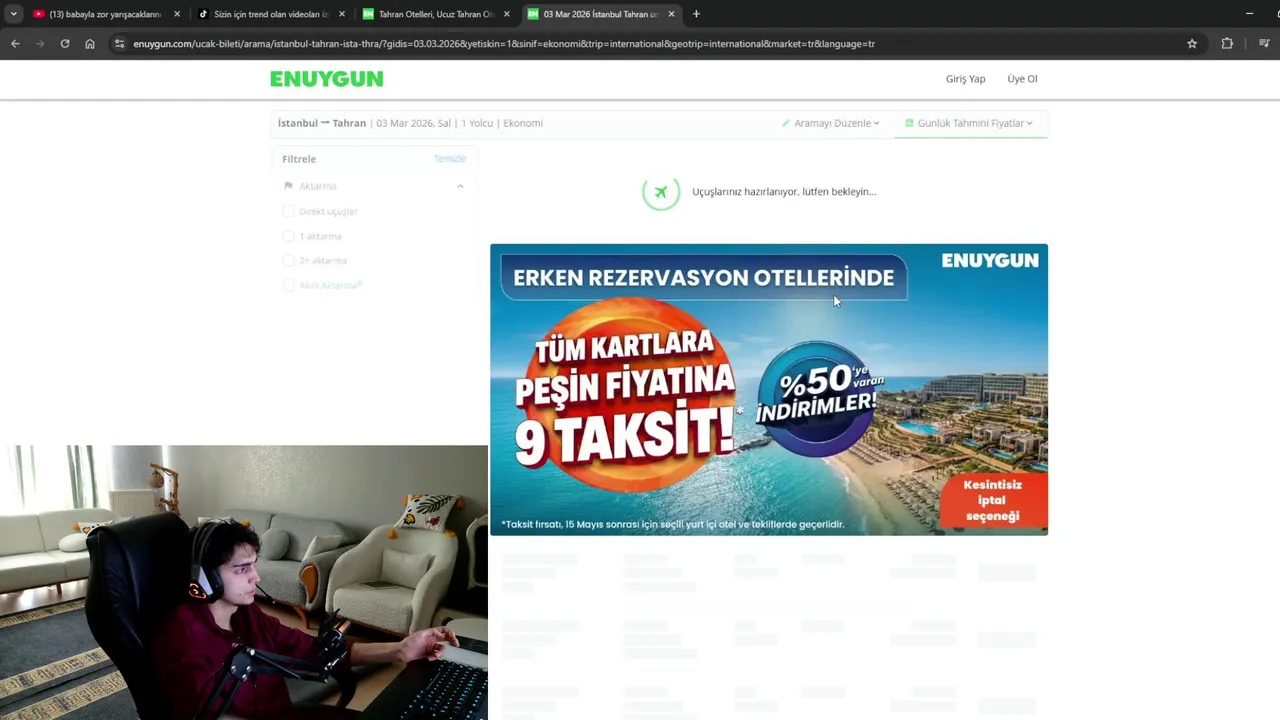Image resolution: width=1280 pixels, height=720 pixels.
Task: Click the '1 Yolcu' passenger text
Action: (477, 123)
